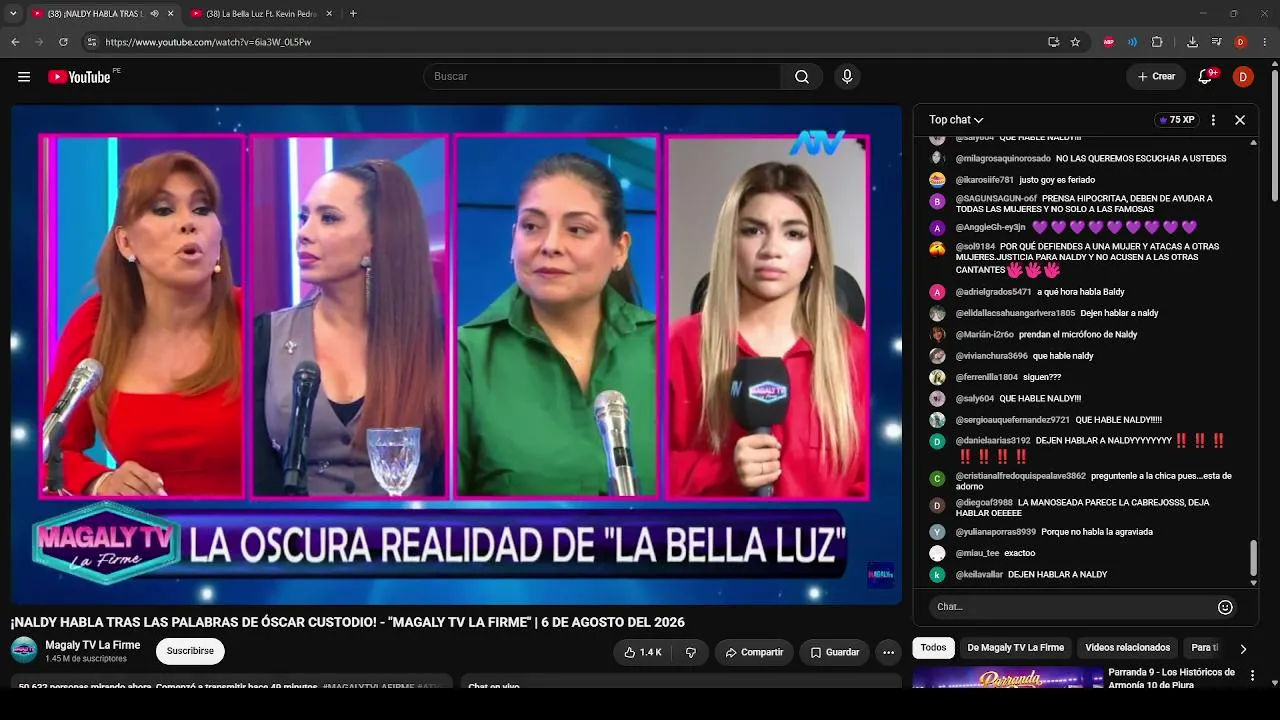Open chat user @miau_tee

tap(977, 553)
